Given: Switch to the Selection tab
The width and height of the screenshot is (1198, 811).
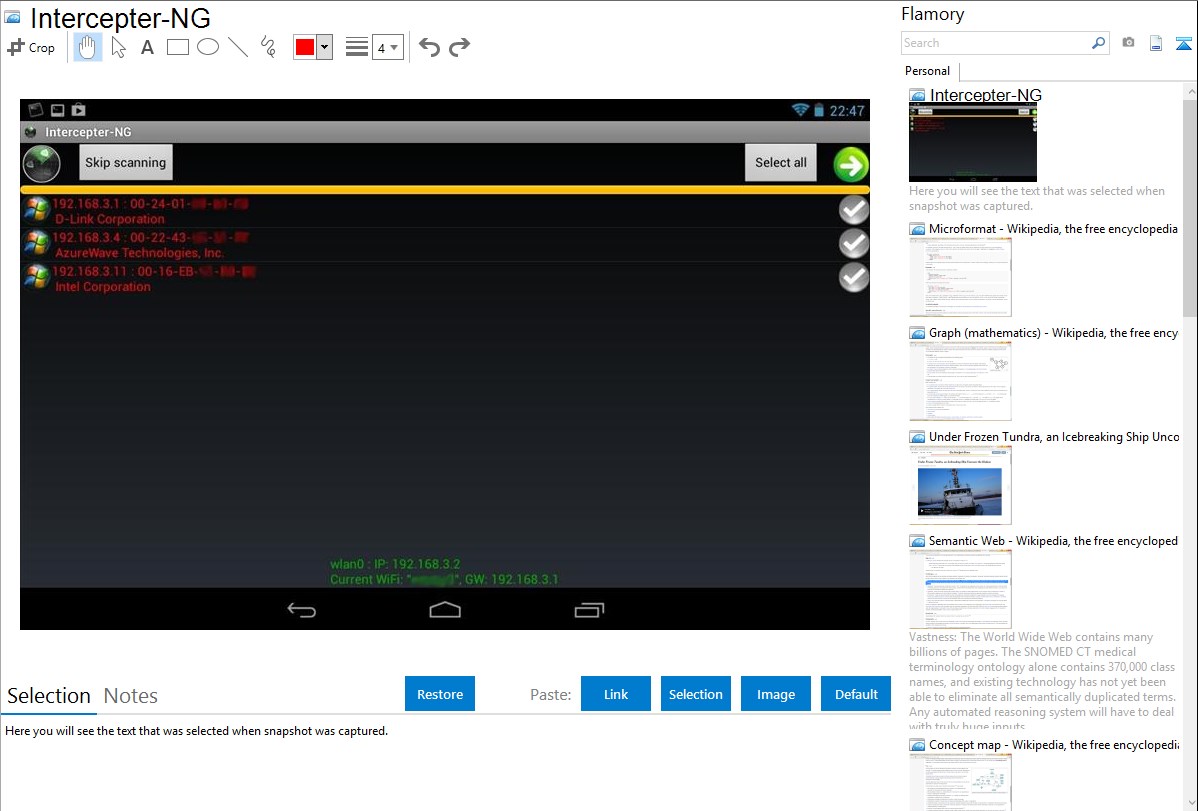Looking at the screenshot, I should pyautogui.click(x=49, y=696).
